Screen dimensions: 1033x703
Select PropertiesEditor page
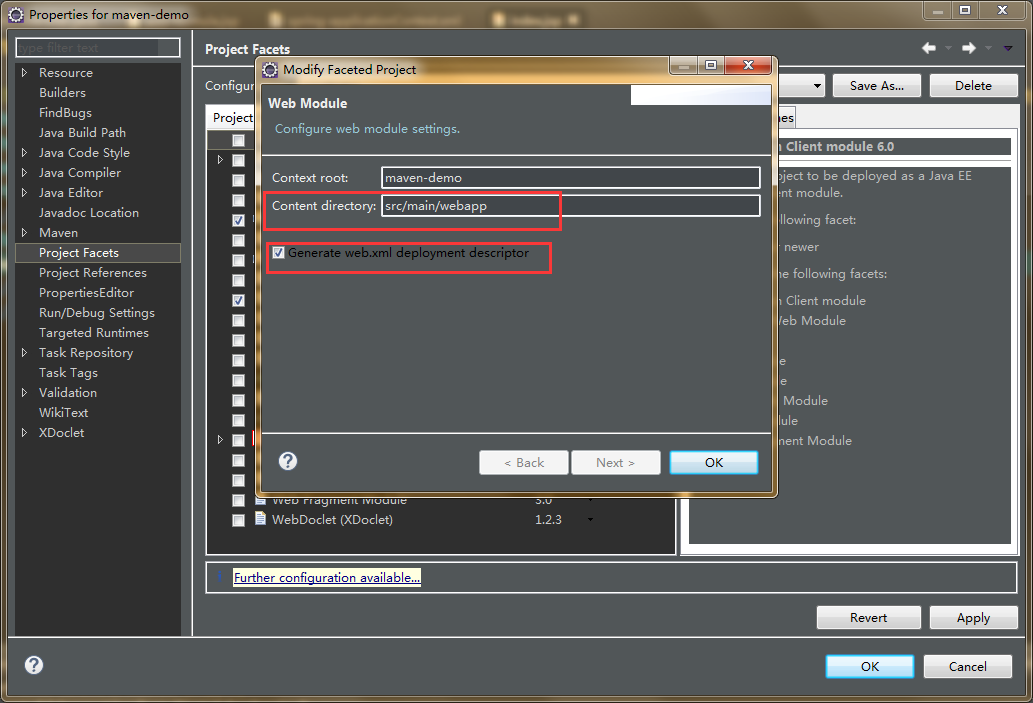tap(86, 293)
